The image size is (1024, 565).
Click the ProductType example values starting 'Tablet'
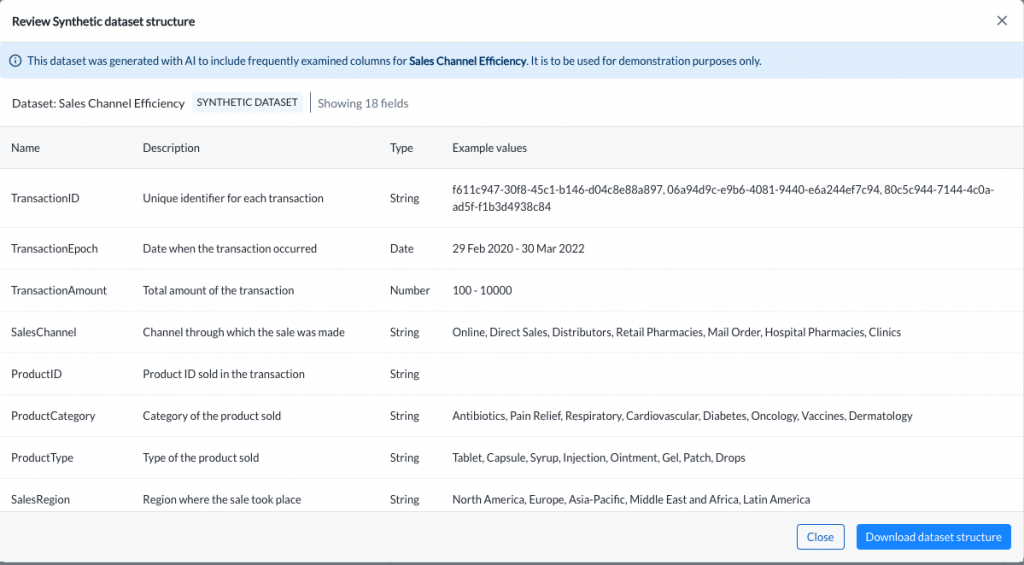tap(598, 457)
